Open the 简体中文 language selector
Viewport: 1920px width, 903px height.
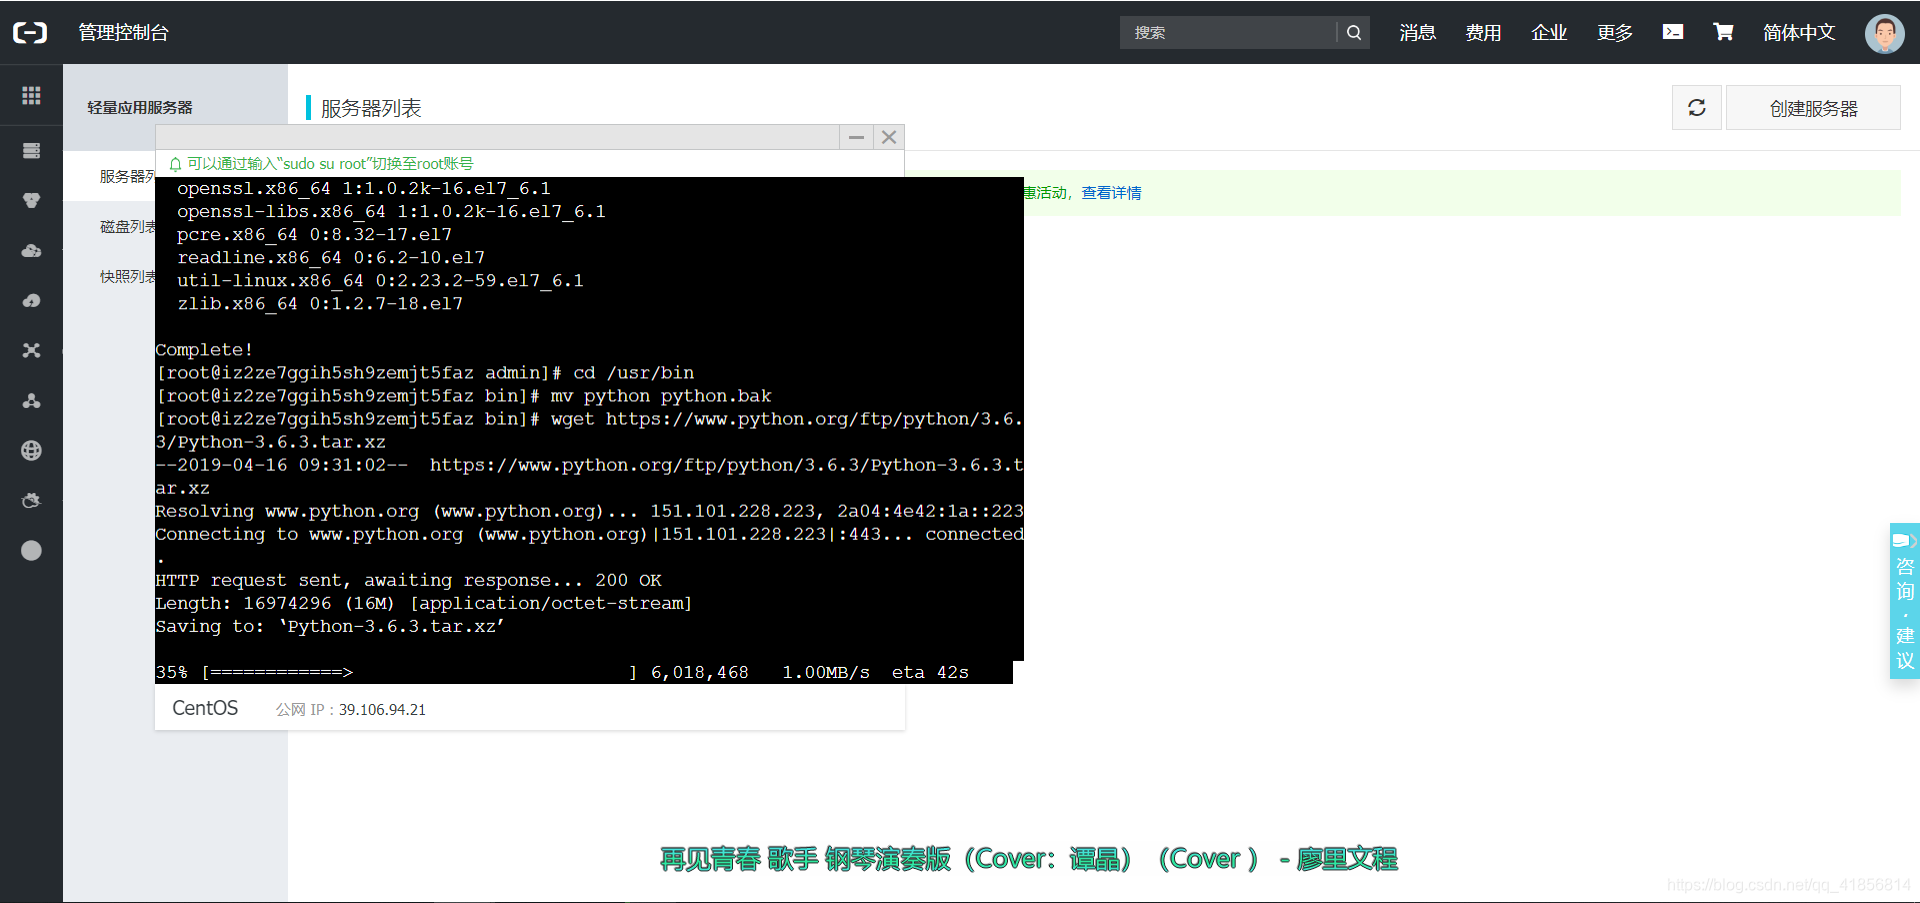[x=1799, y=32]
